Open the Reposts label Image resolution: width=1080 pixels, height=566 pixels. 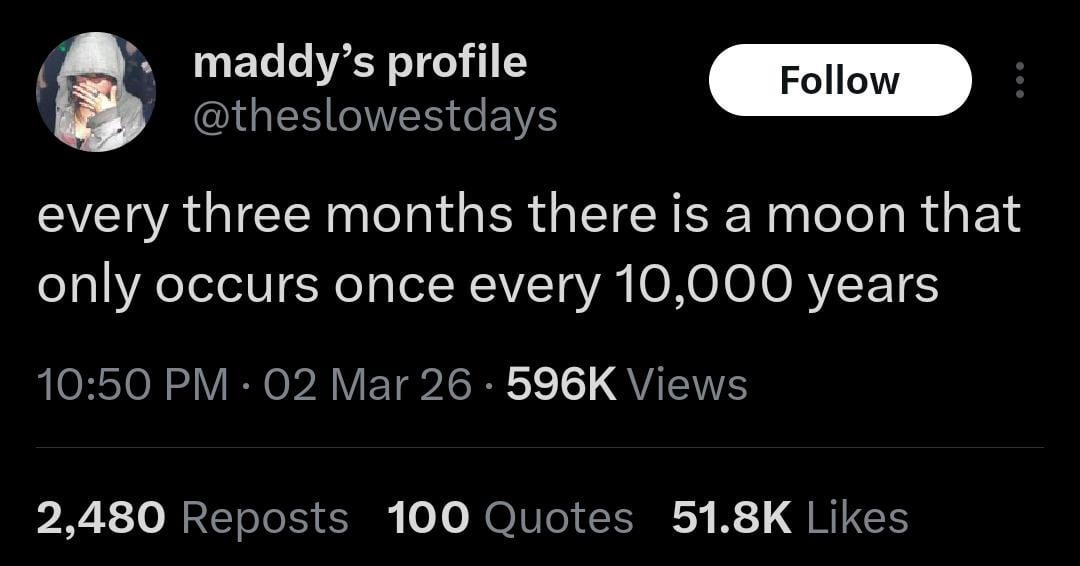(x=265, y=518)
